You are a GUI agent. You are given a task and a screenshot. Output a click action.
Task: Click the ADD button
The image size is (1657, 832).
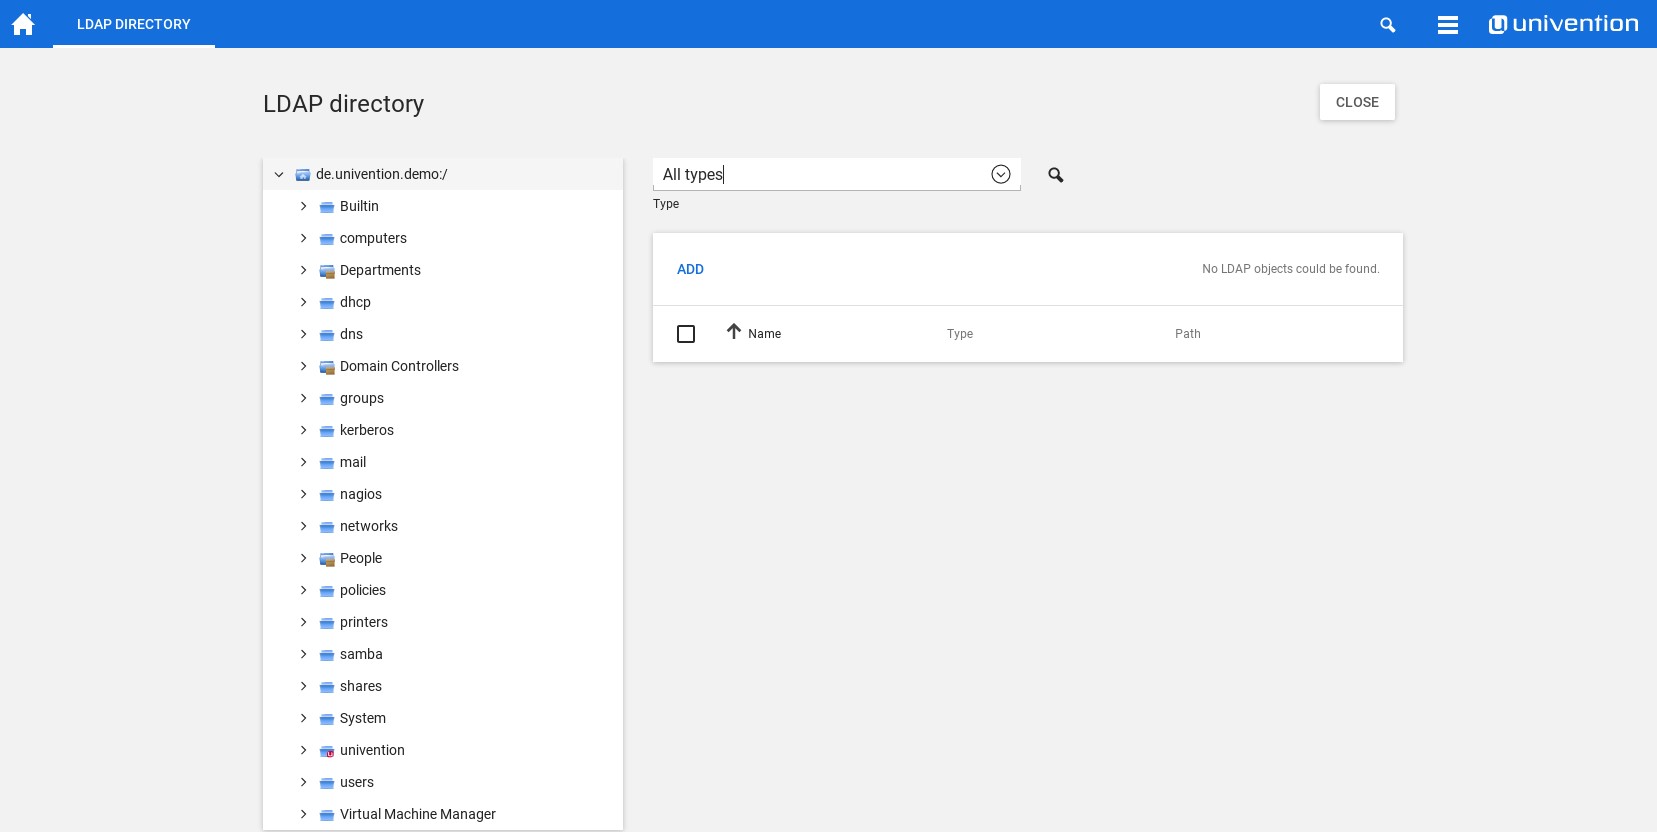[690, 269]
